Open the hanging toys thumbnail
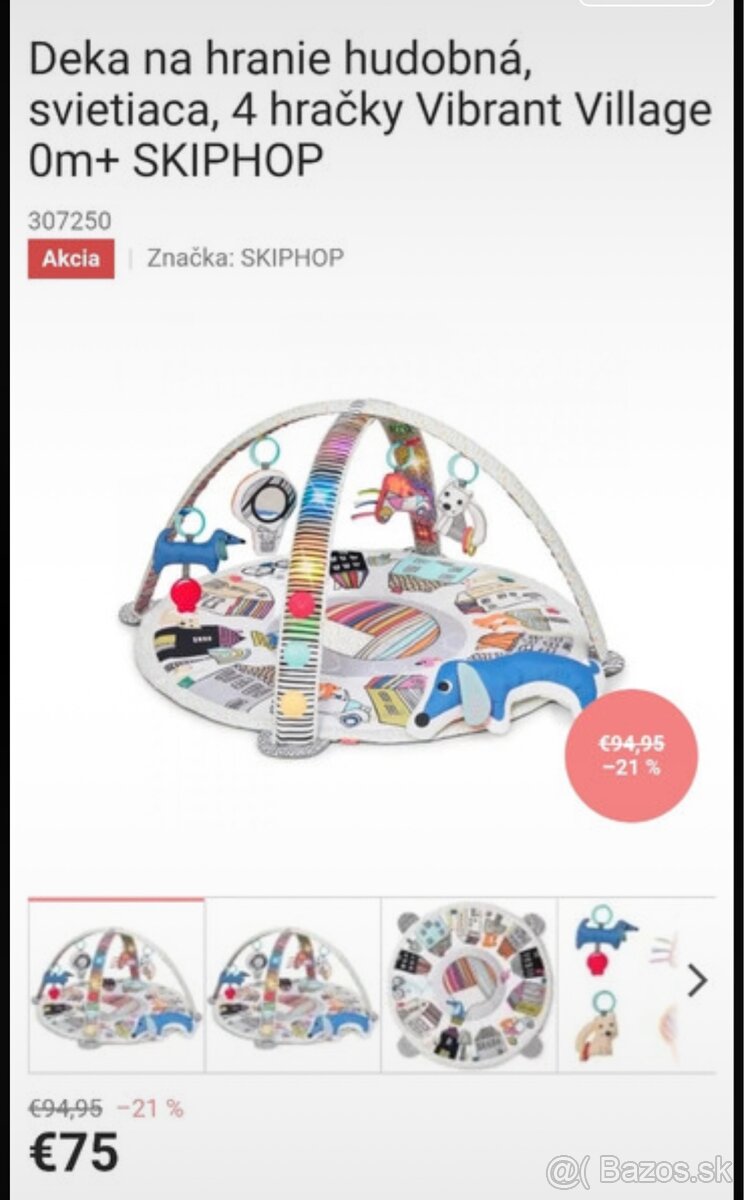The width and height of the screenshot is (744, 1200). 620,986
